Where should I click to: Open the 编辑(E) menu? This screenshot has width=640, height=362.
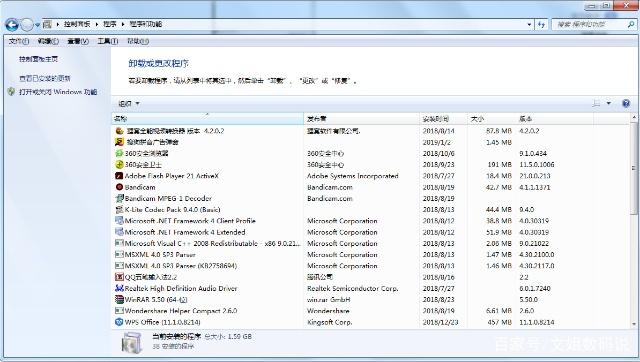[48, 41]
